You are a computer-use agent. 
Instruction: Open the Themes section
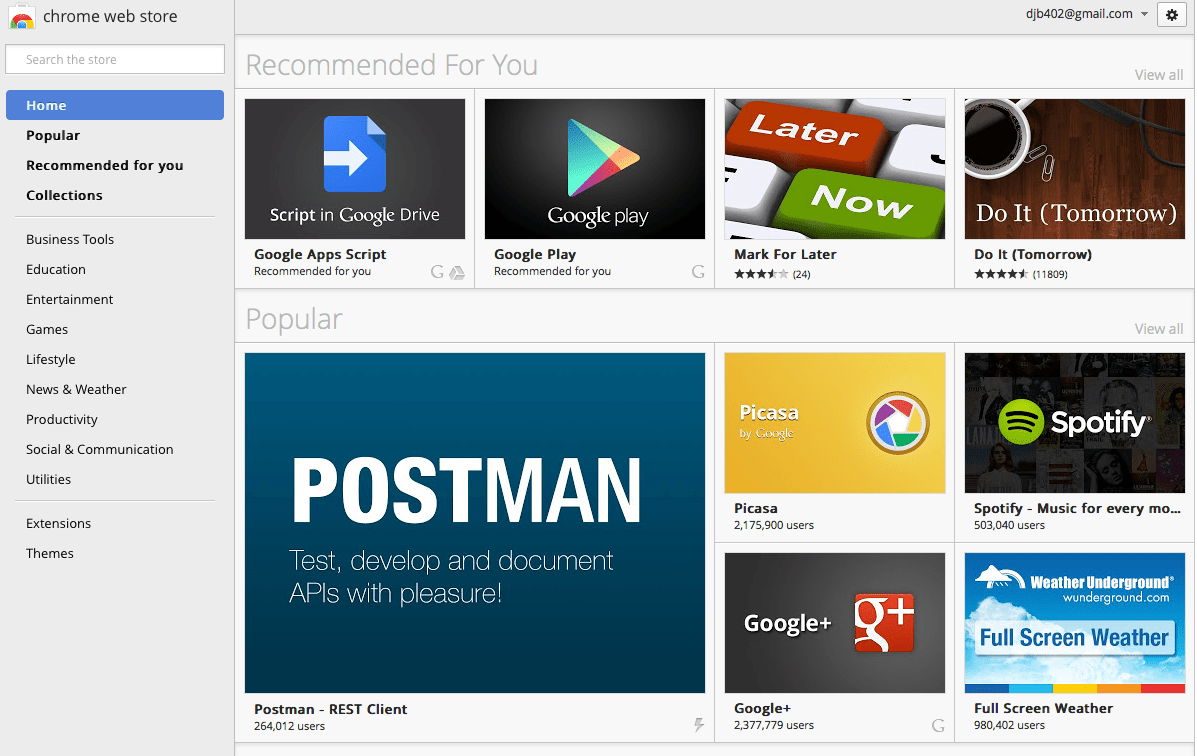(49, 553)
